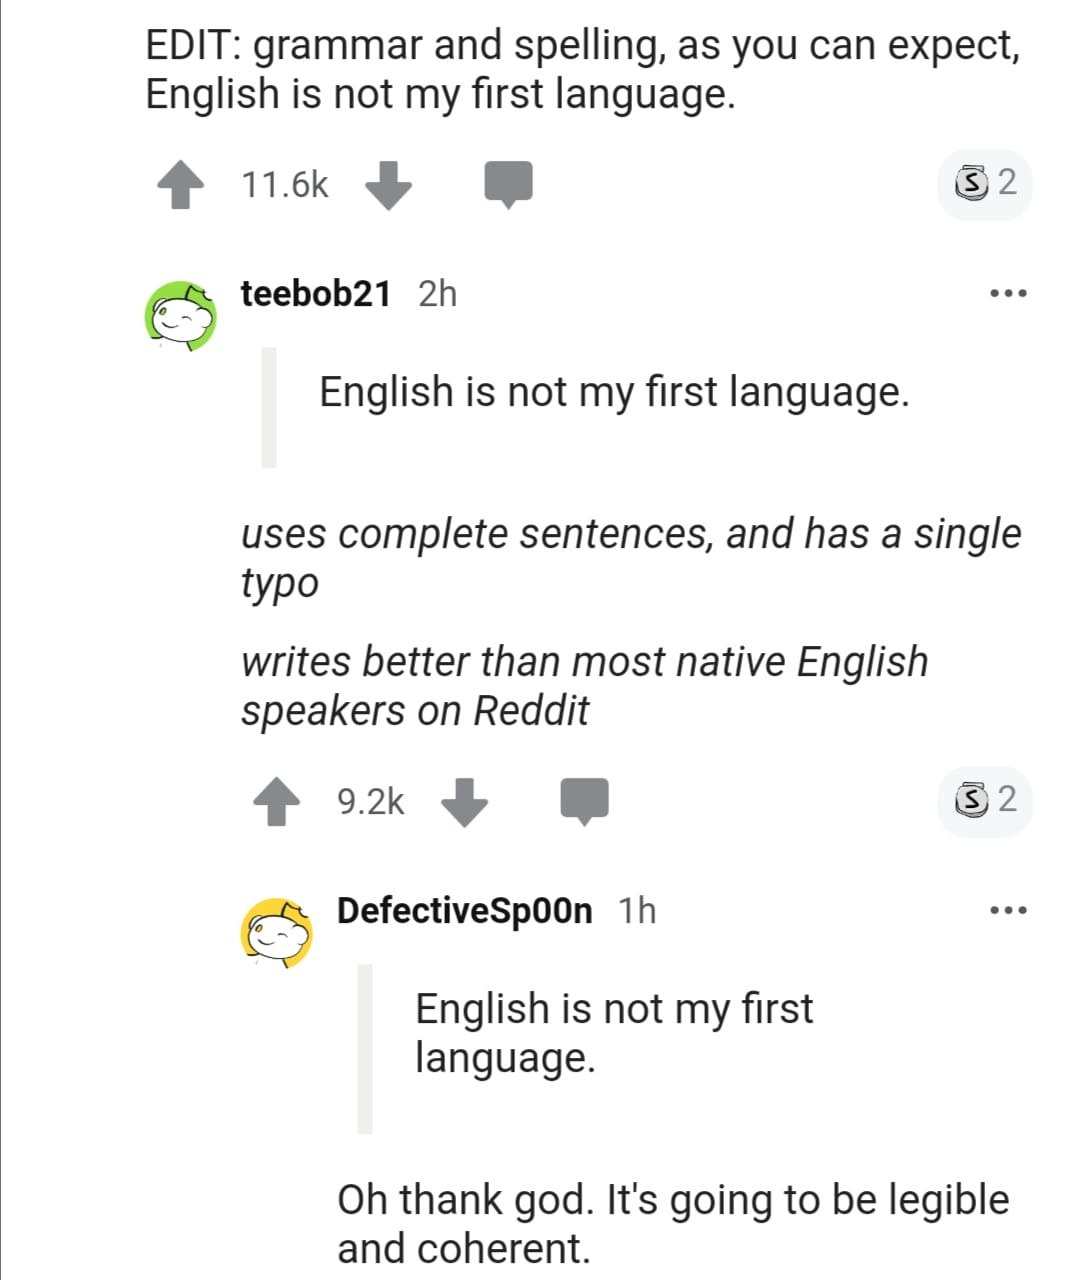This screenshot has width=1080, height=1280.
Task: Open comments on the original post
Action: coord(508,184)
